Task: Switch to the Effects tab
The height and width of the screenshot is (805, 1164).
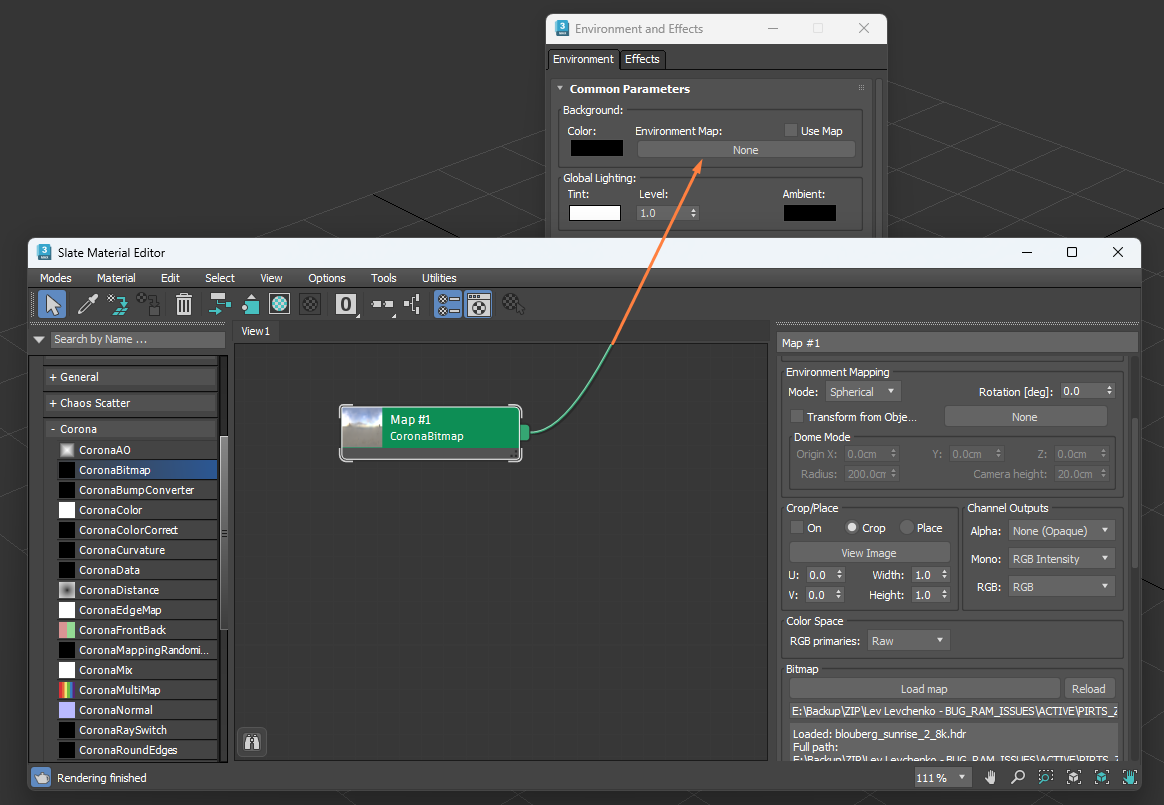Action: pos(642,59)
